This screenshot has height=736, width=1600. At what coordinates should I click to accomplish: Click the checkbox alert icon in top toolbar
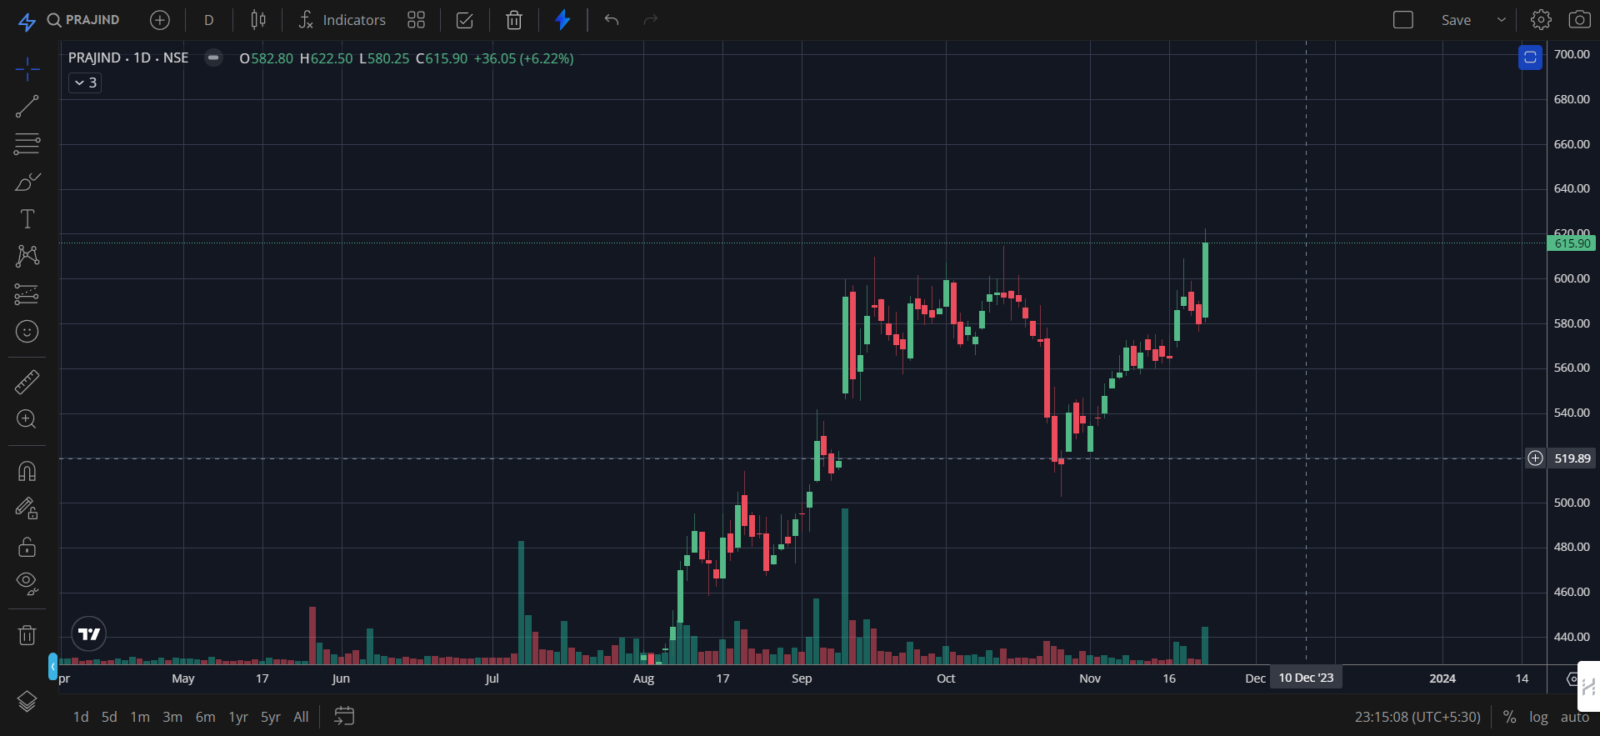[465, 20]
